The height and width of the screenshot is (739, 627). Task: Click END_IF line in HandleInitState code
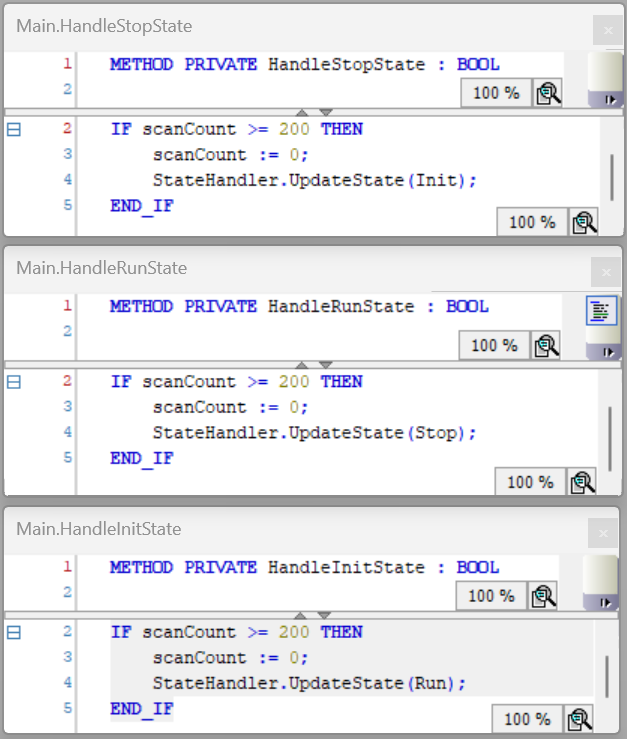click(x=142, y=710)
